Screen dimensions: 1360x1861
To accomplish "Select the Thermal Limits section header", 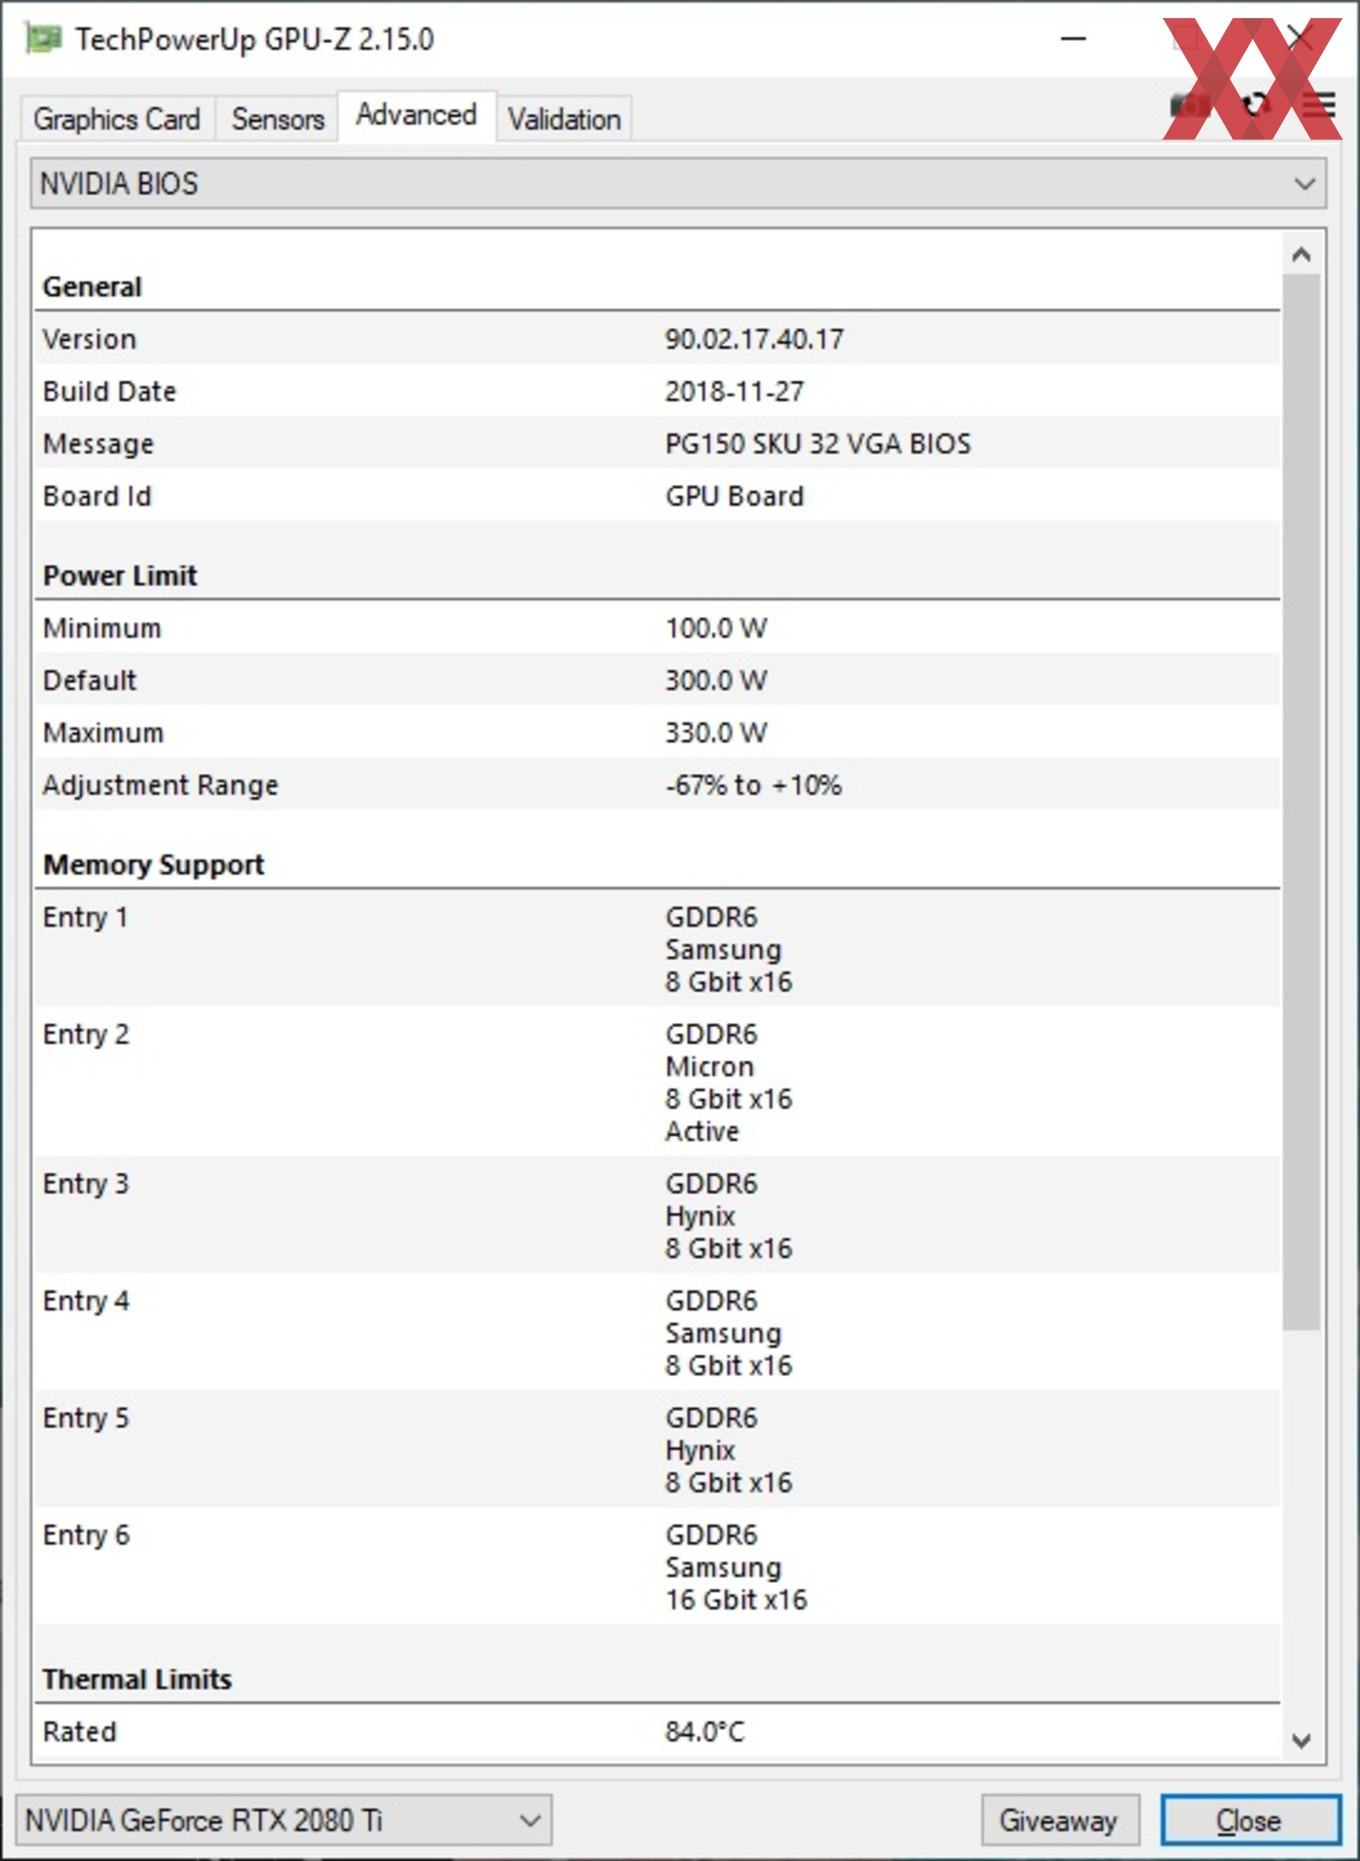I will coord(137,1679).
